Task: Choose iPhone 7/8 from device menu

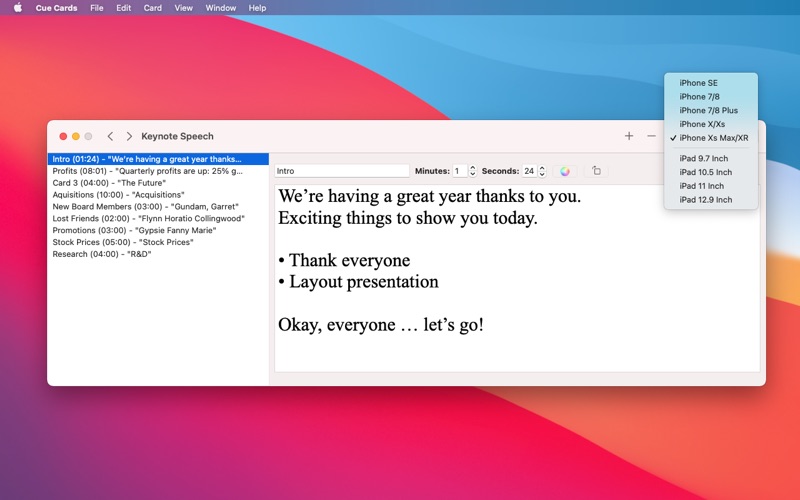Action: 711,96
